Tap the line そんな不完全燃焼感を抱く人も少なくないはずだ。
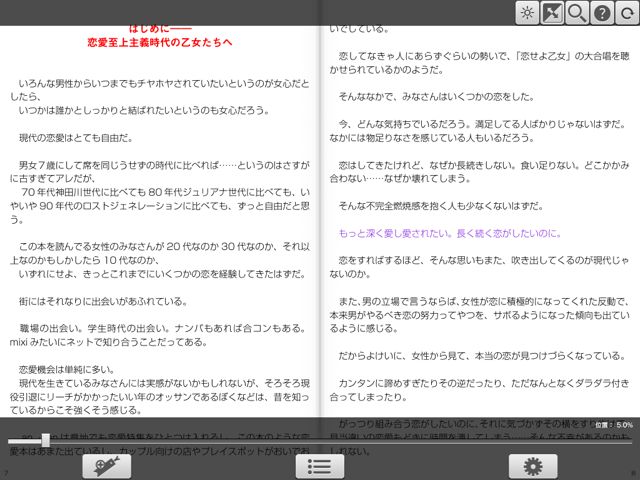Screen dimensions: 640x480 (x=441, y=206)
